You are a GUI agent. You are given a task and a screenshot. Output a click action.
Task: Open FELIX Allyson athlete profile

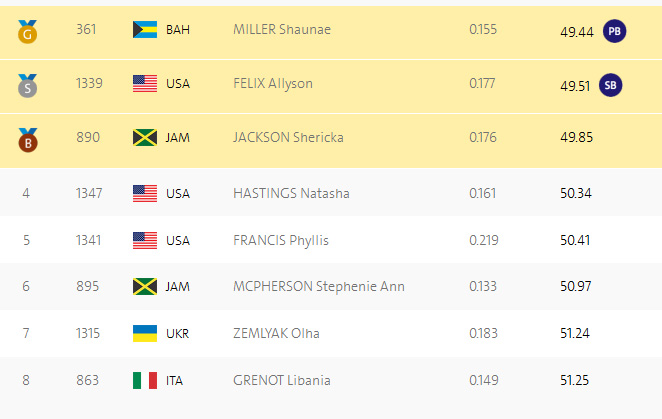(x=272, y=84)
